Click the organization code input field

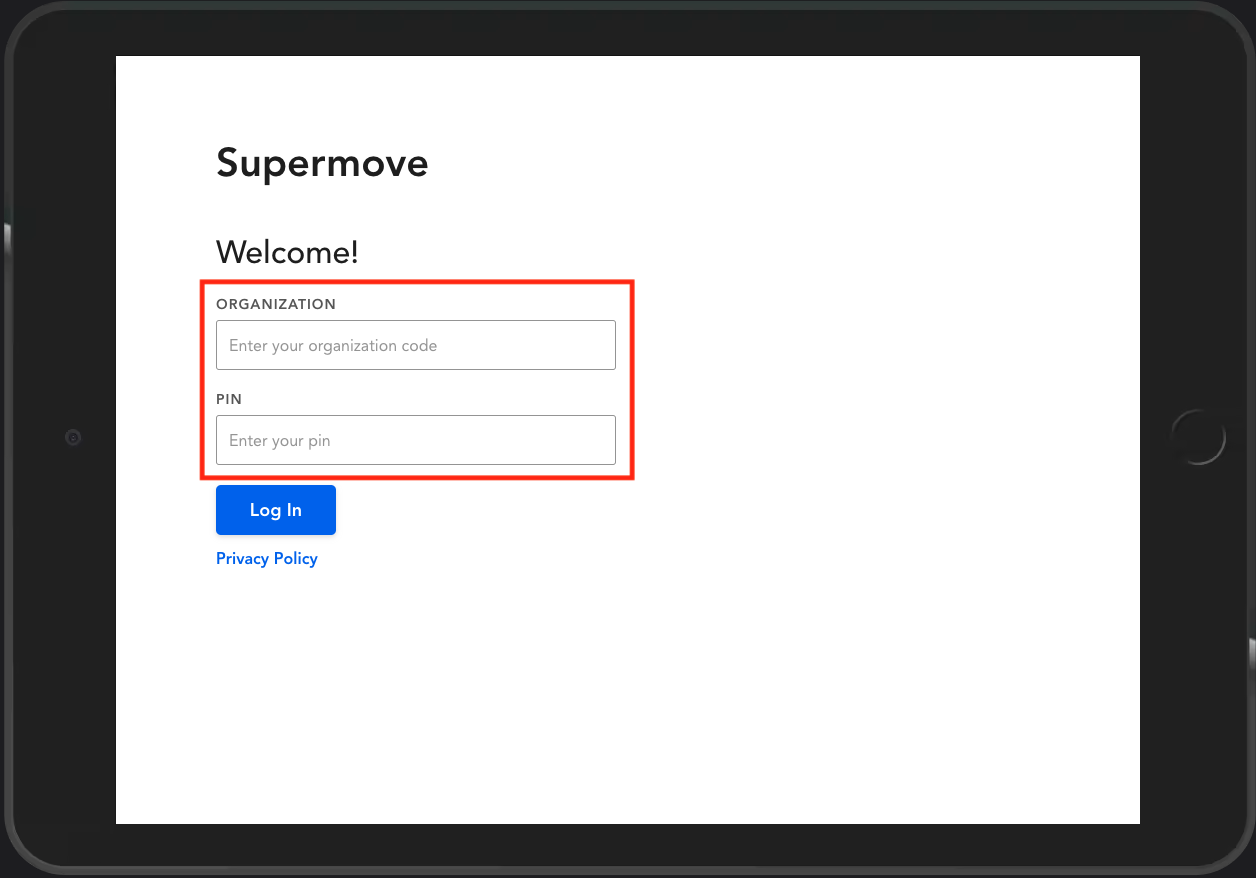point(415,345)
